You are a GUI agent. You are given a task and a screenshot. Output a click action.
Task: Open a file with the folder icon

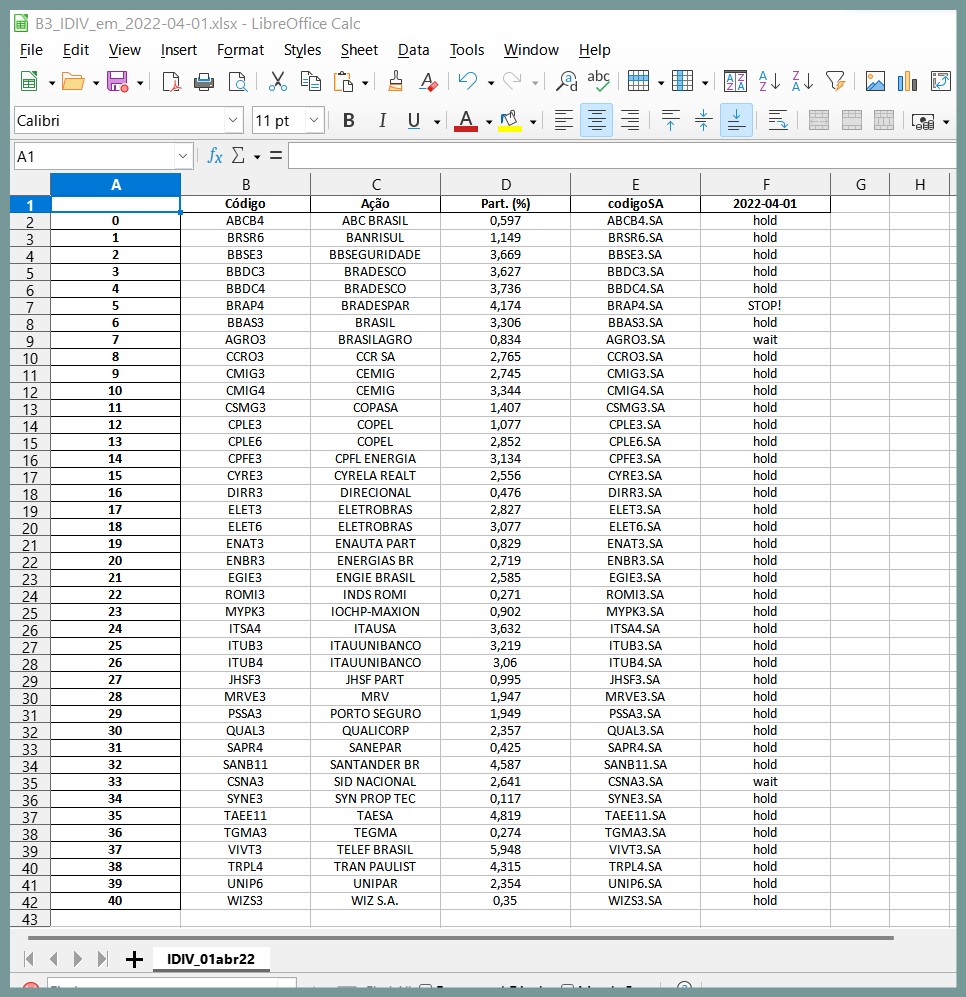(x=73, y=81)
